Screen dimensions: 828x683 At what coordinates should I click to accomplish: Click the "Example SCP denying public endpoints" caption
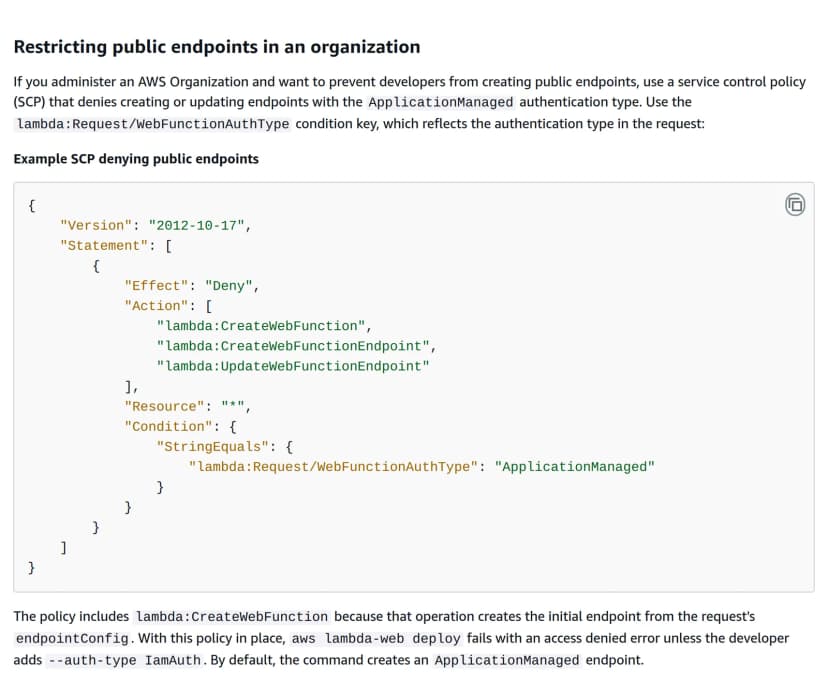[136, 159]
